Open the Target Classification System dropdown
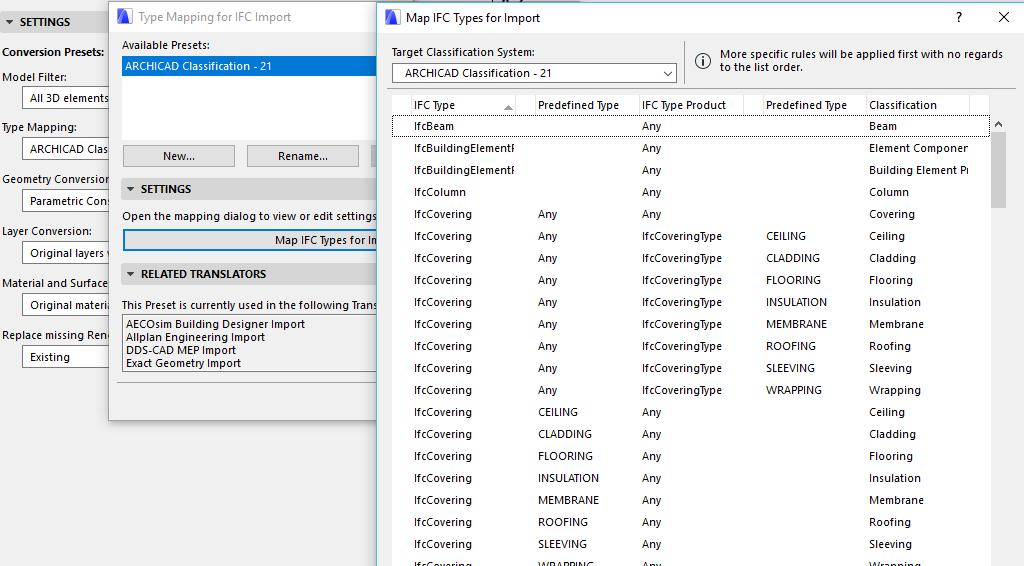Image resolution: width=1024 pixels, height=566 pixels. [534, 73]
